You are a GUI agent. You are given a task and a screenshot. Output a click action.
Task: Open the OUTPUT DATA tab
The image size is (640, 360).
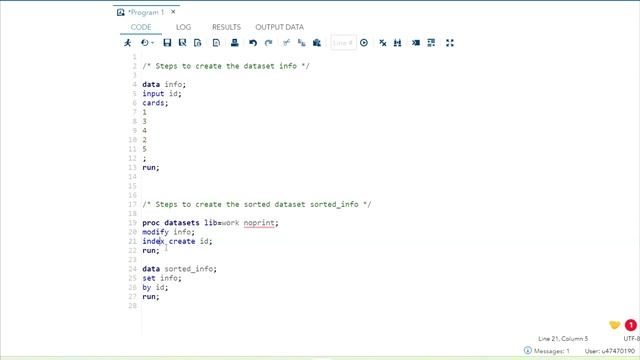(280, 27)
